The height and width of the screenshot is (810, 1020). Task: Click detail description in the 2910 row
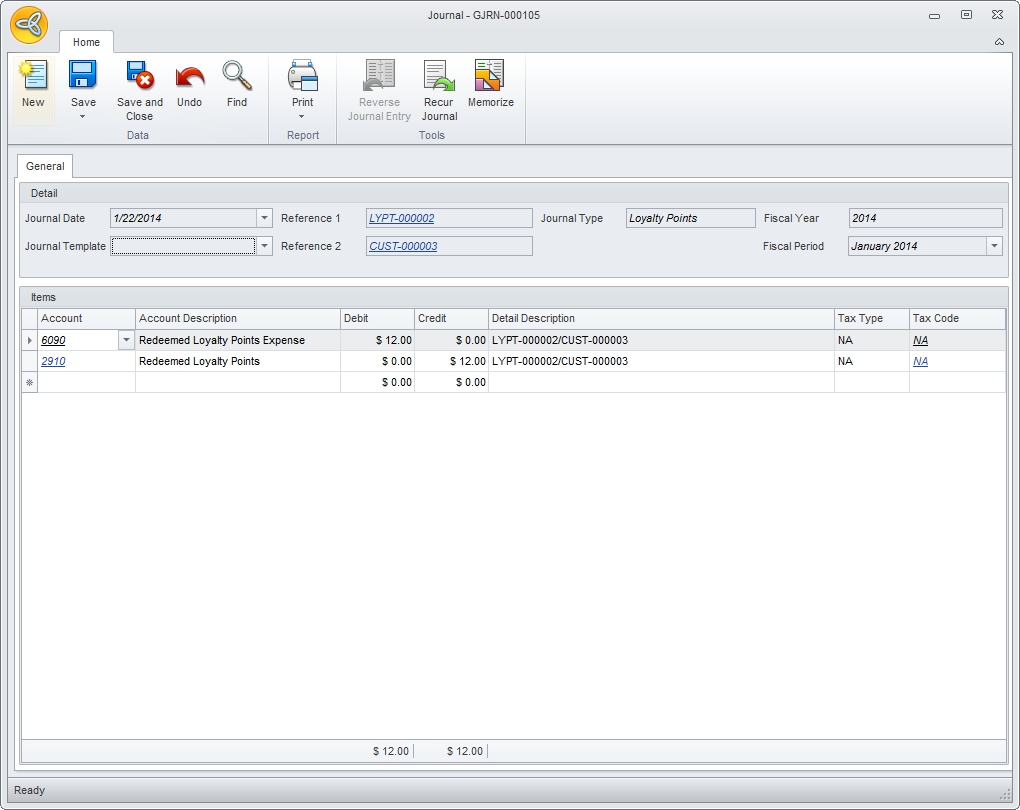tap(662, 361)
